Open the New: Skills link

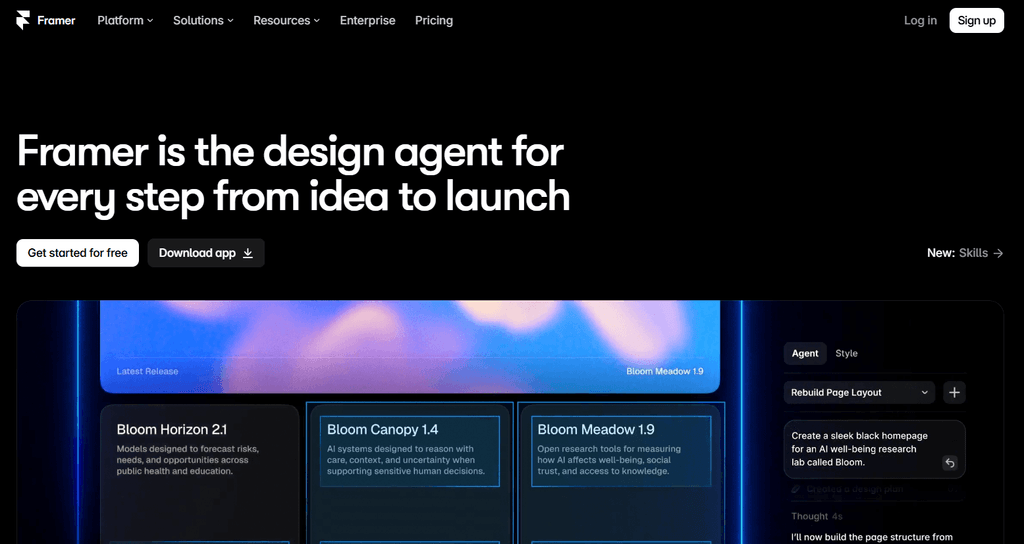(965, 253)
